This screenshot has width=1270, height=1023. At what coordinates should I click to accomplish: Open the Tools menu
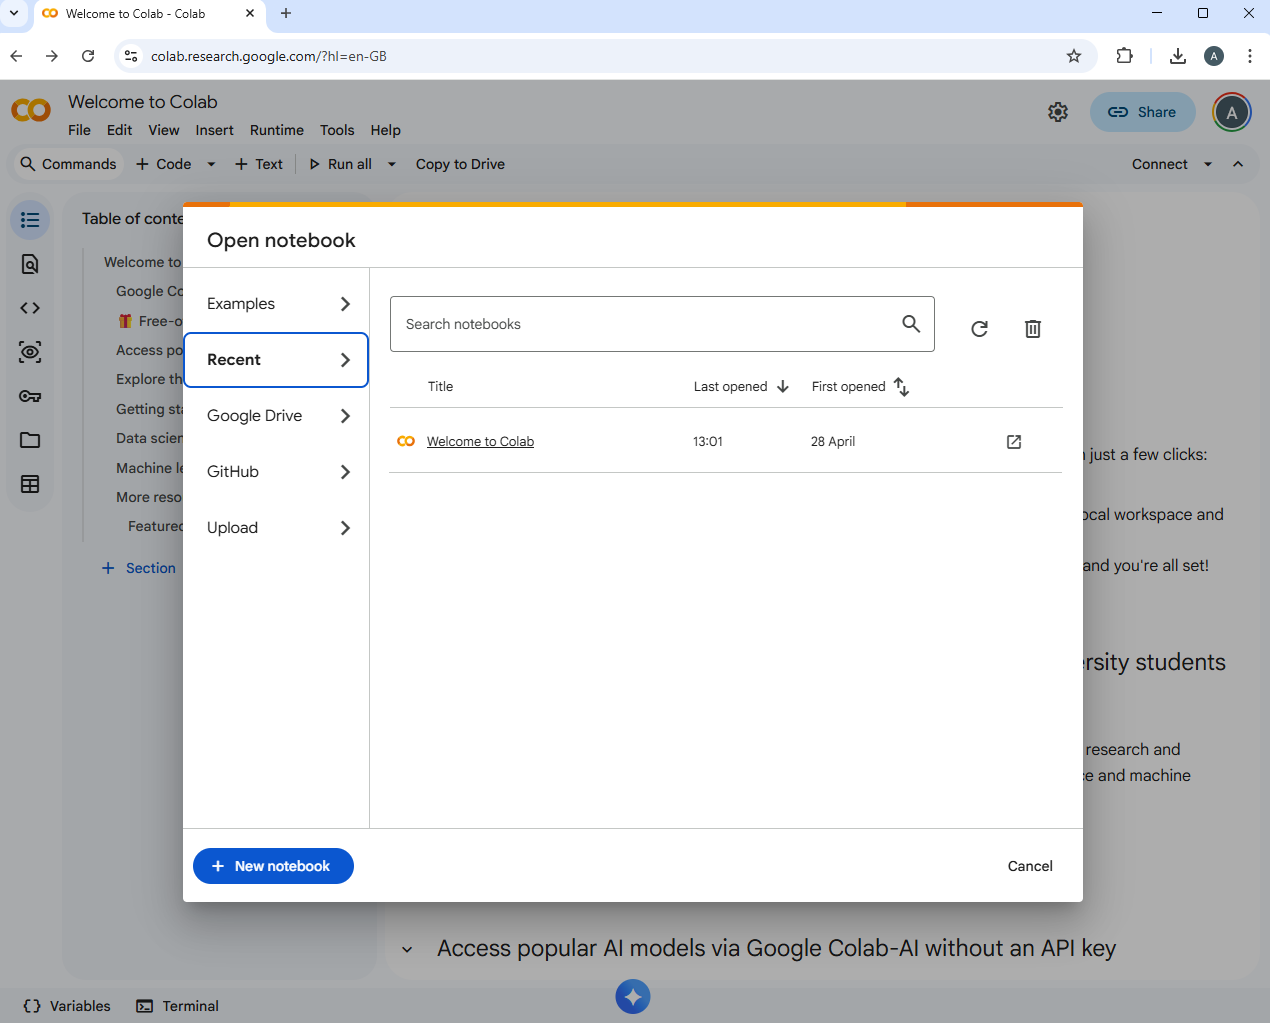click(337, 130)
